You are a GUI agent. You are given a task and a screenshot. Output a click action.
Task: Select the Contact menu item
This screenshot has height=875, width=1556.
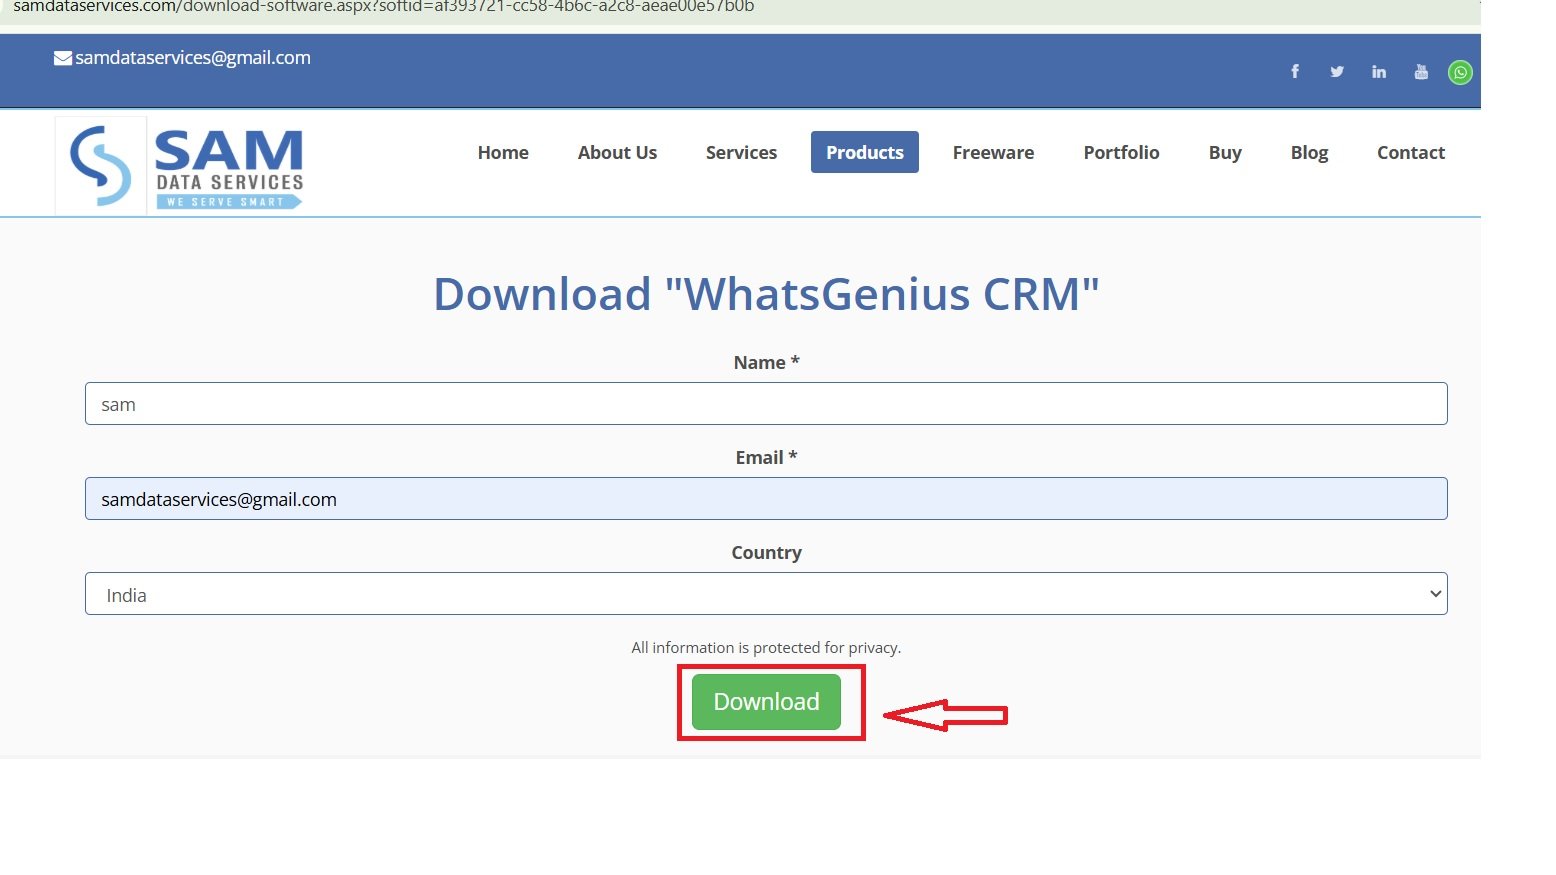tap(1411, 152)
